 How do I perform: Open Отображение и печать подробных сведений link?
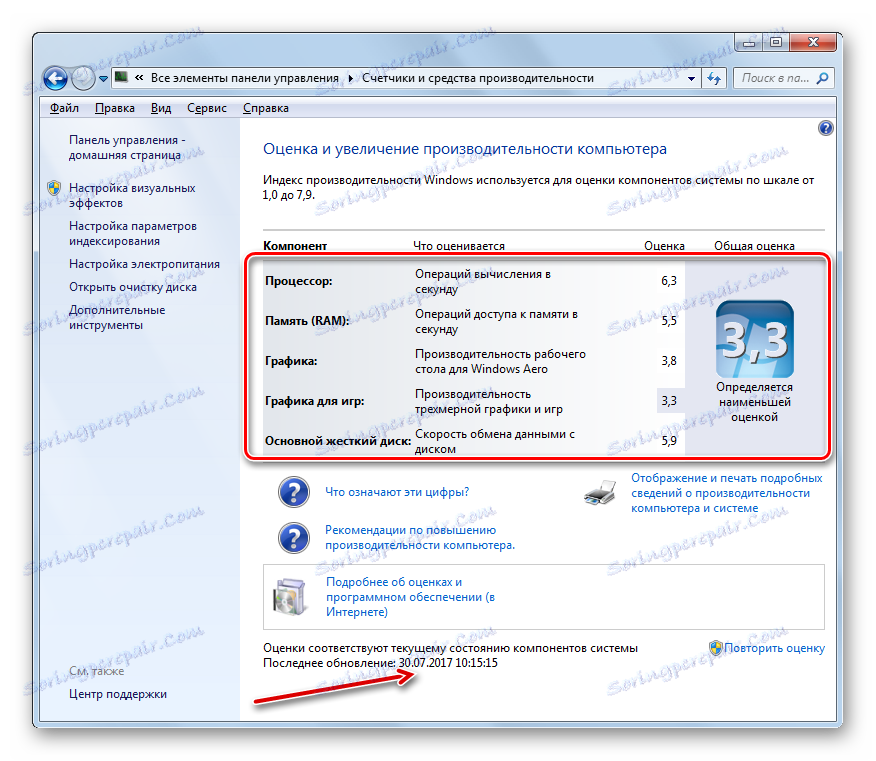point(726,493)
